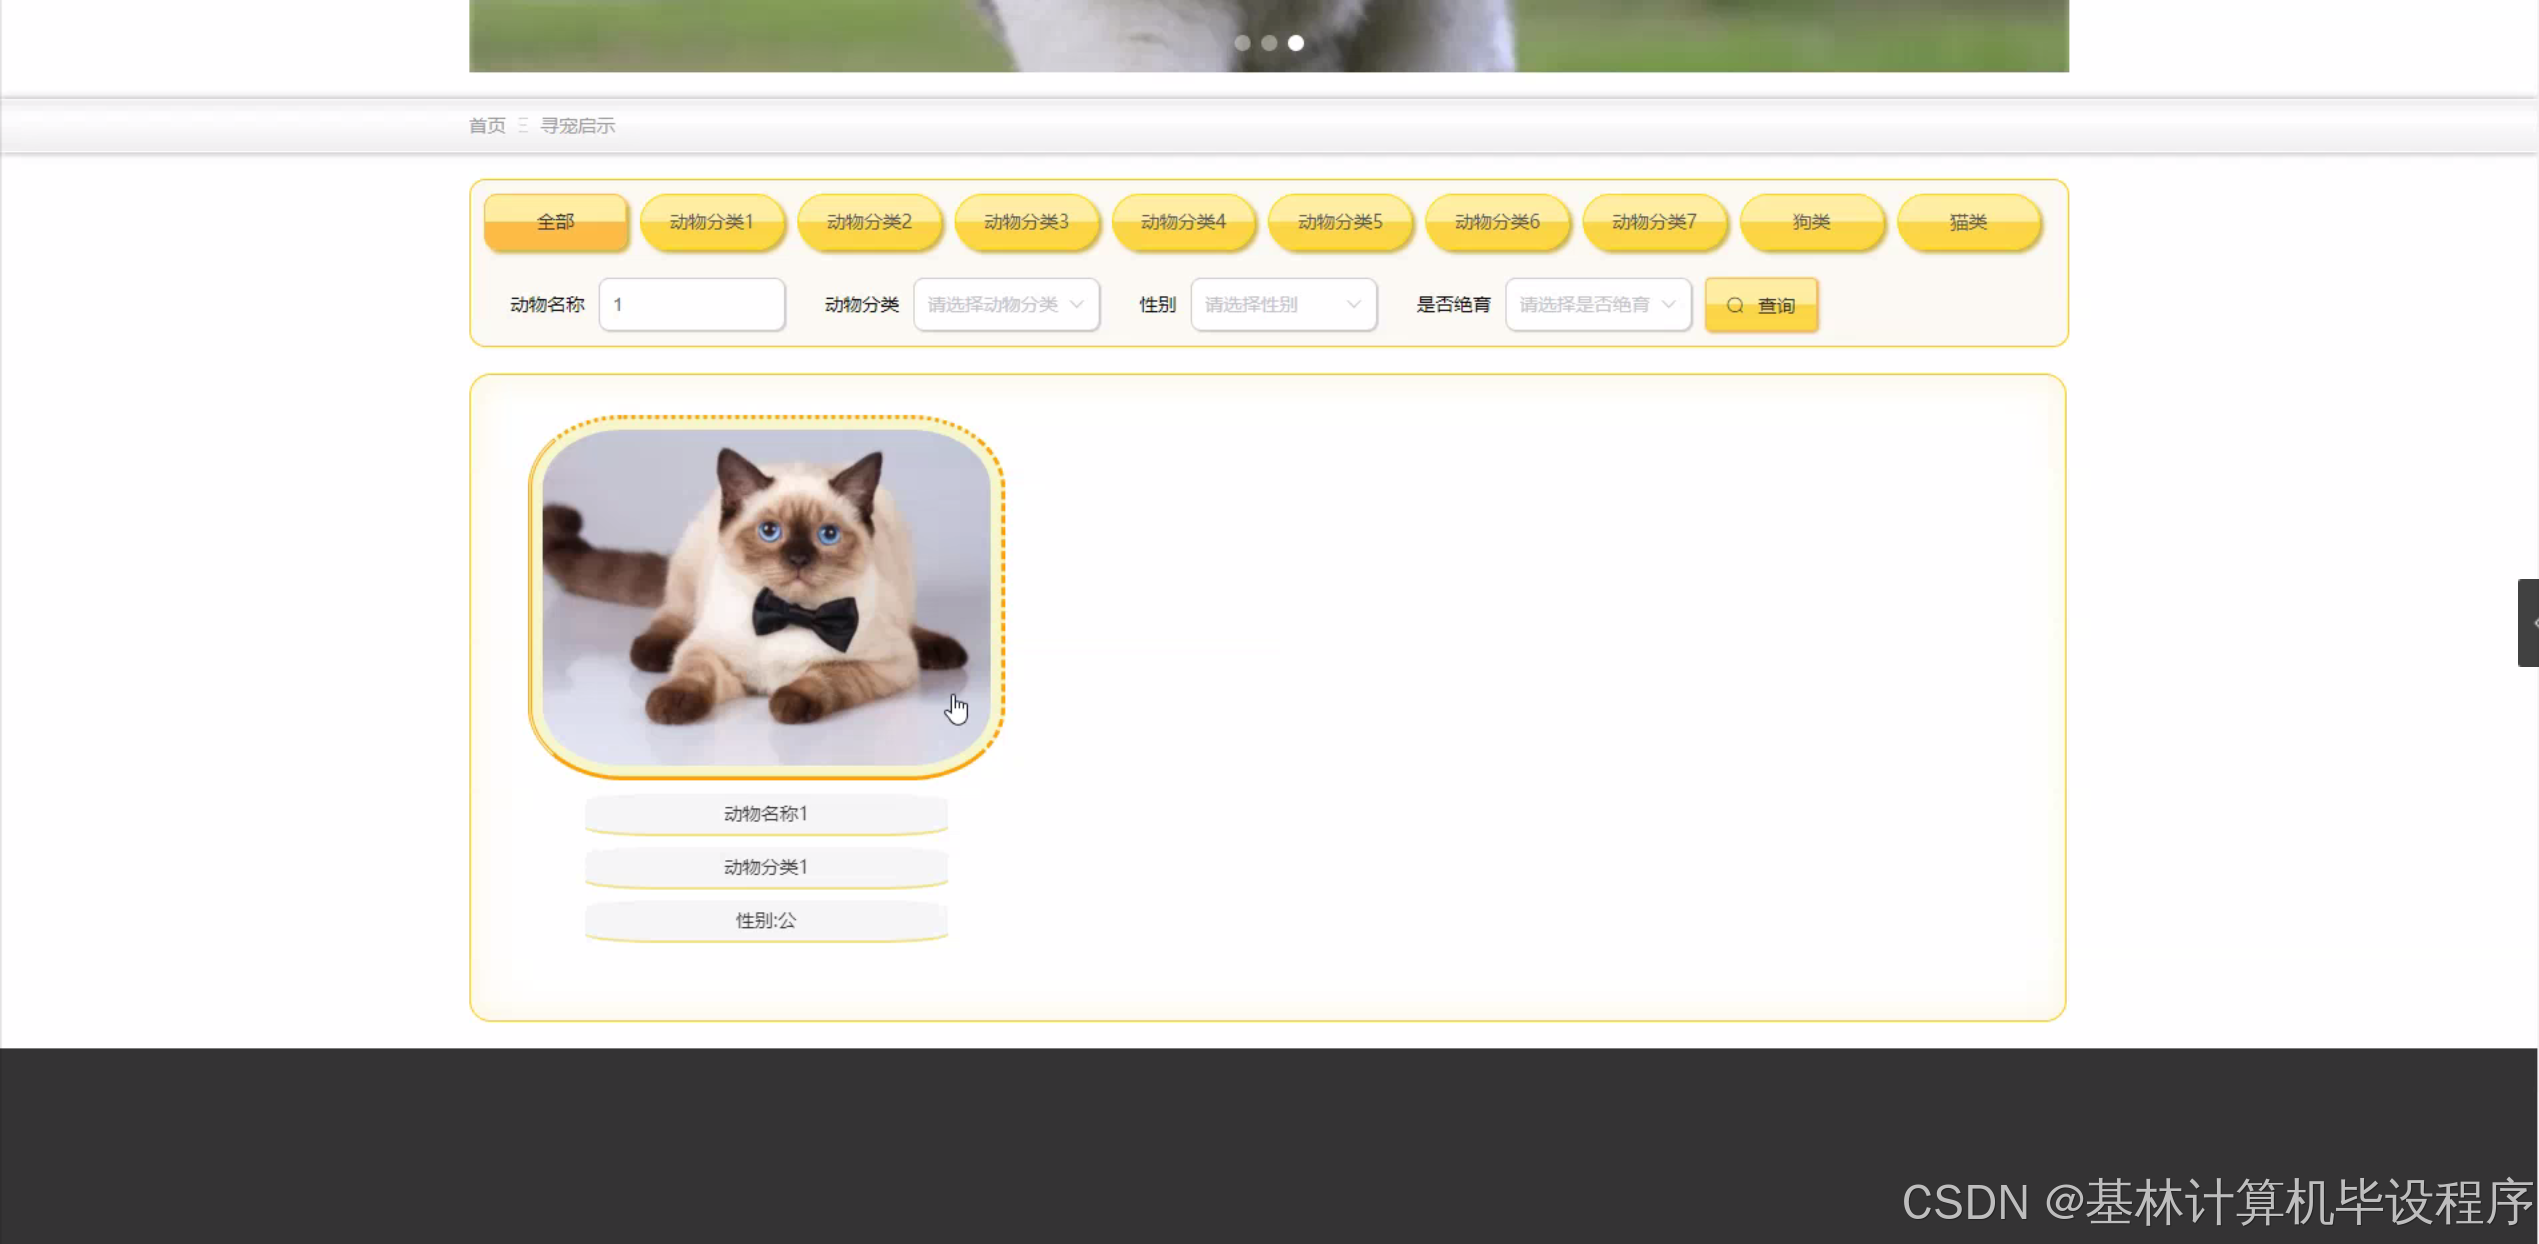
Task: Open the 性别 selection dropdown
Action: point(1283,304)
